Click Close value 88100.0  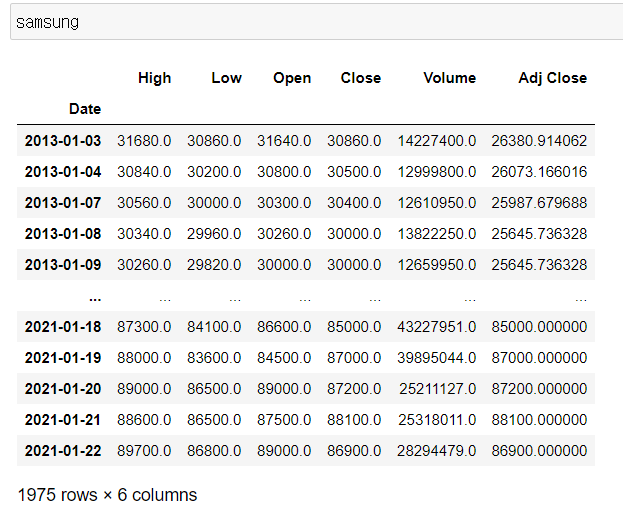tap(354, 420)
